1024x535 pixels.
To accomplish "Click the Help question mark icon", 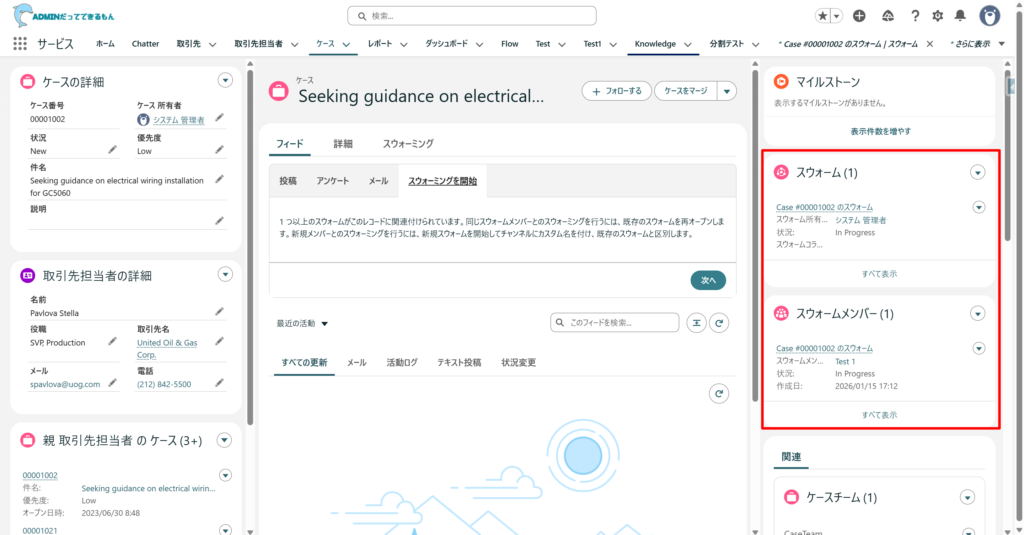I will [914, 16].
